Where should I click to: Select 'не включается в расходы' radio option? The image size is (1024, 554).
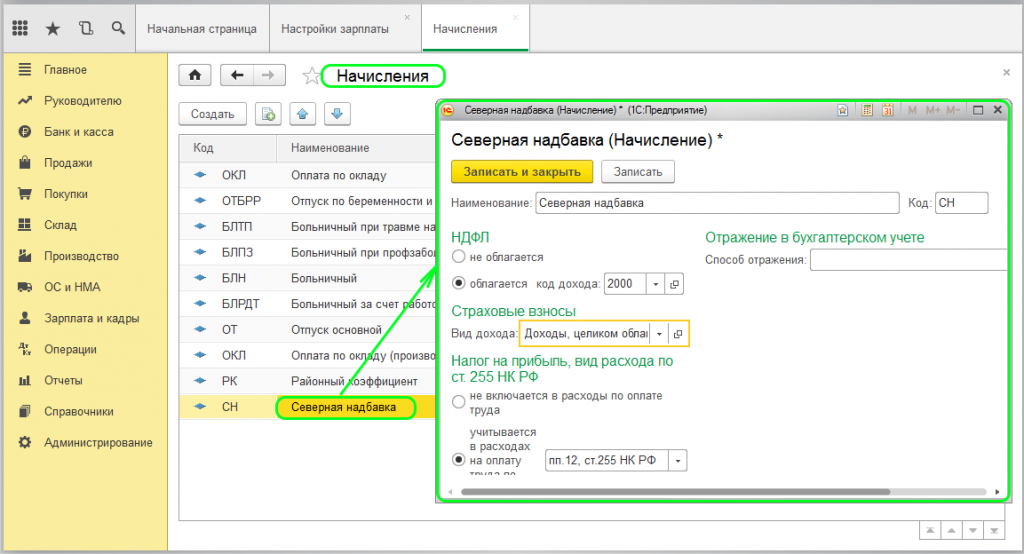[x=459, y=402]
